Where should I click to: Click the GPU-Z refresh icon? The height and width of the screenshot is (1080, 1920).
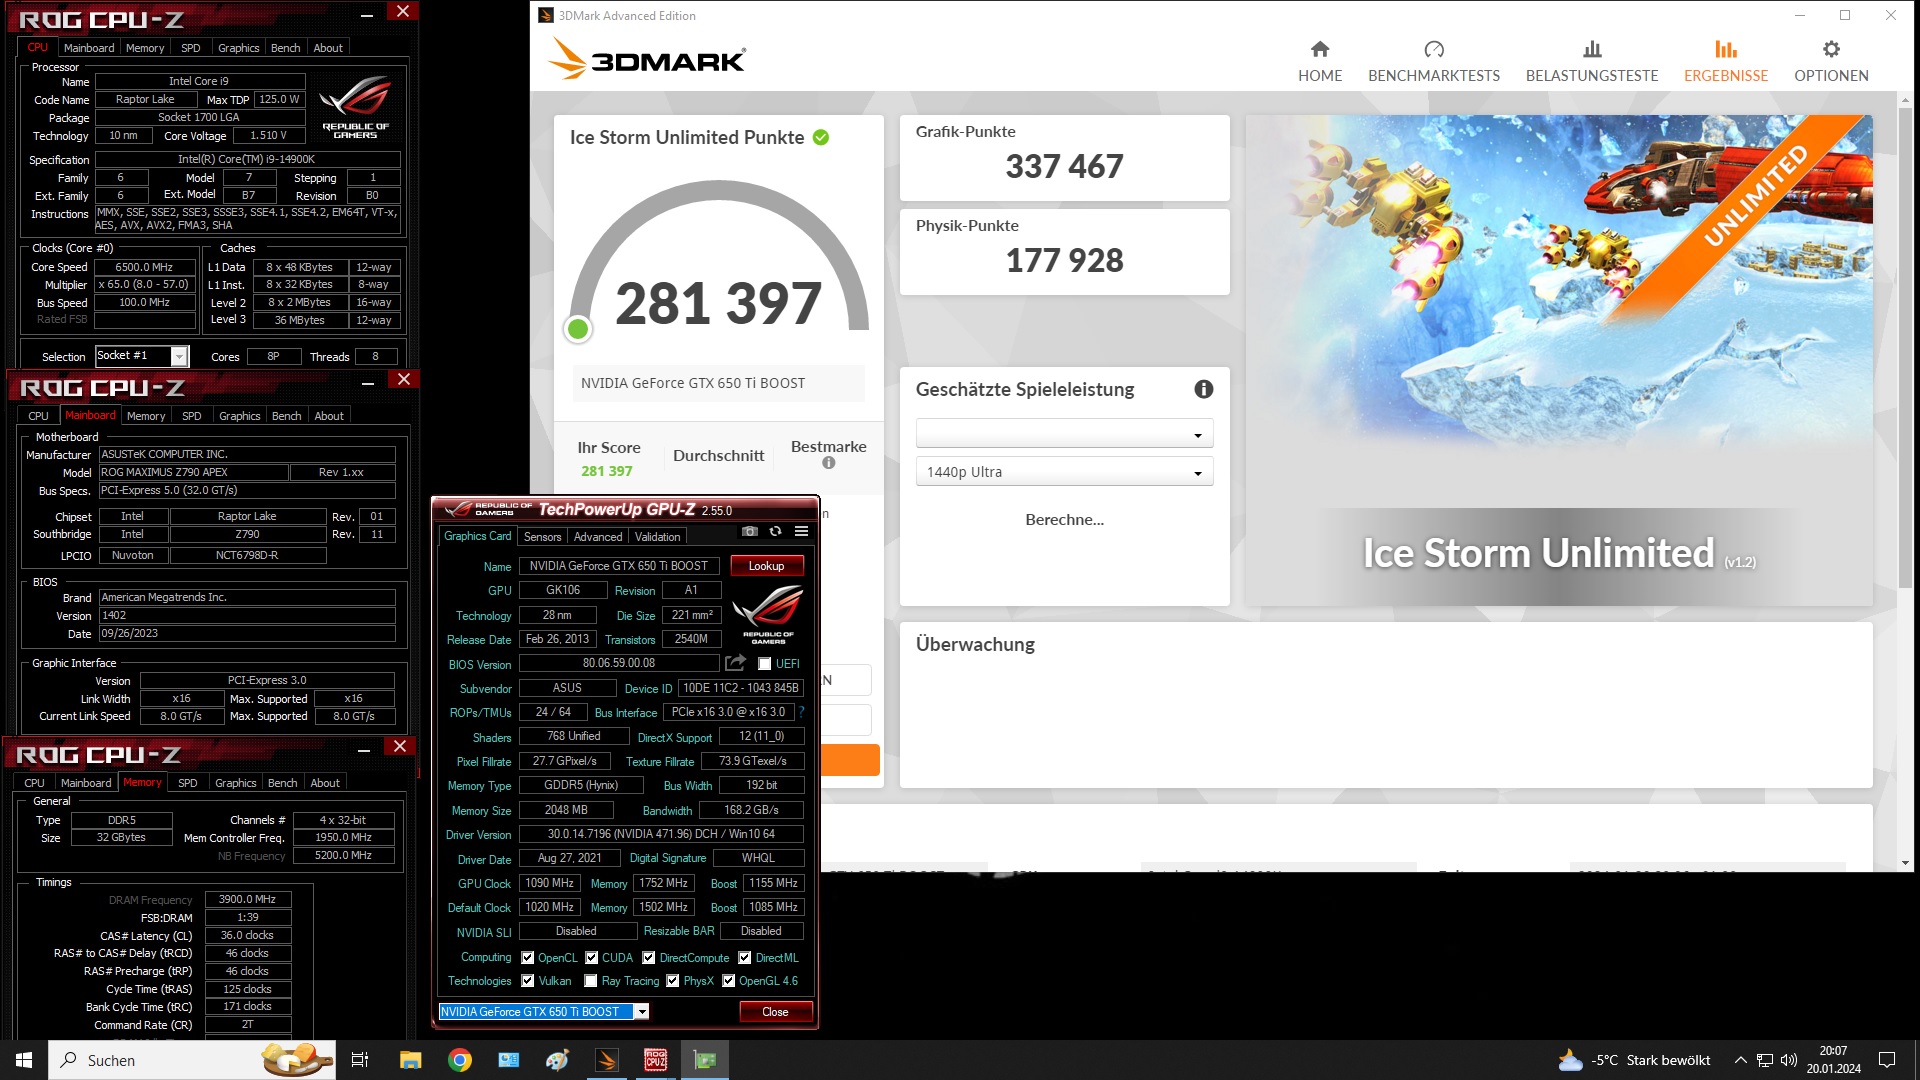(x=775, y=532)
